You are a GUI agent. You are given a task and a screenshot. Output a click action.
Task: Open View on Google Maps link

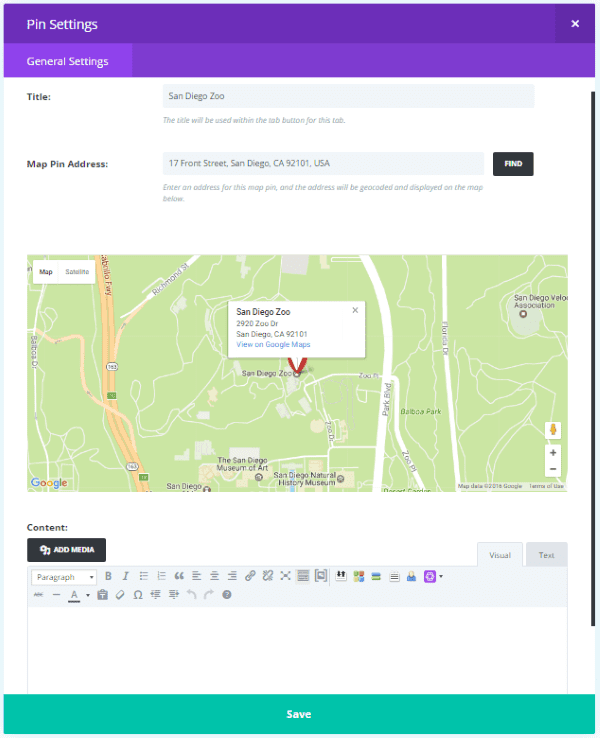tap(273, 345)
